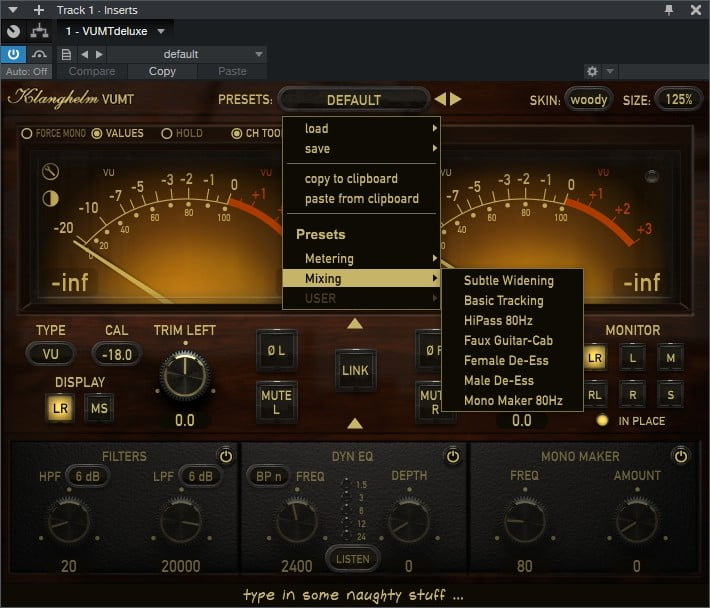
Task: Open HPF 6 dB slope selector
Action: pos(87,476)
